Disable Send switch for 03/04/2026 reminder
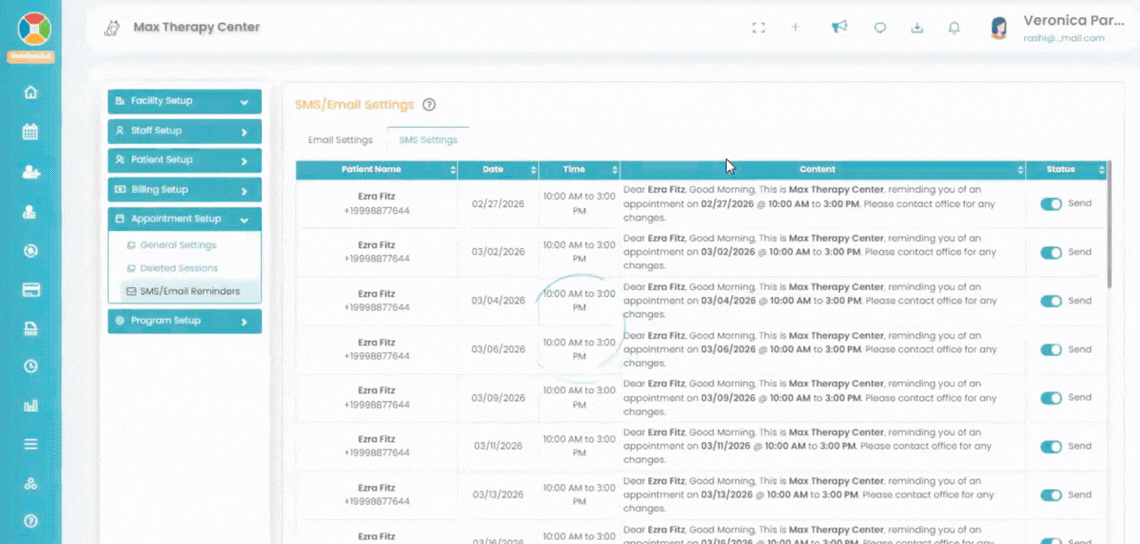This screenshot has width=1140, height=544. tap(1051, 301)
